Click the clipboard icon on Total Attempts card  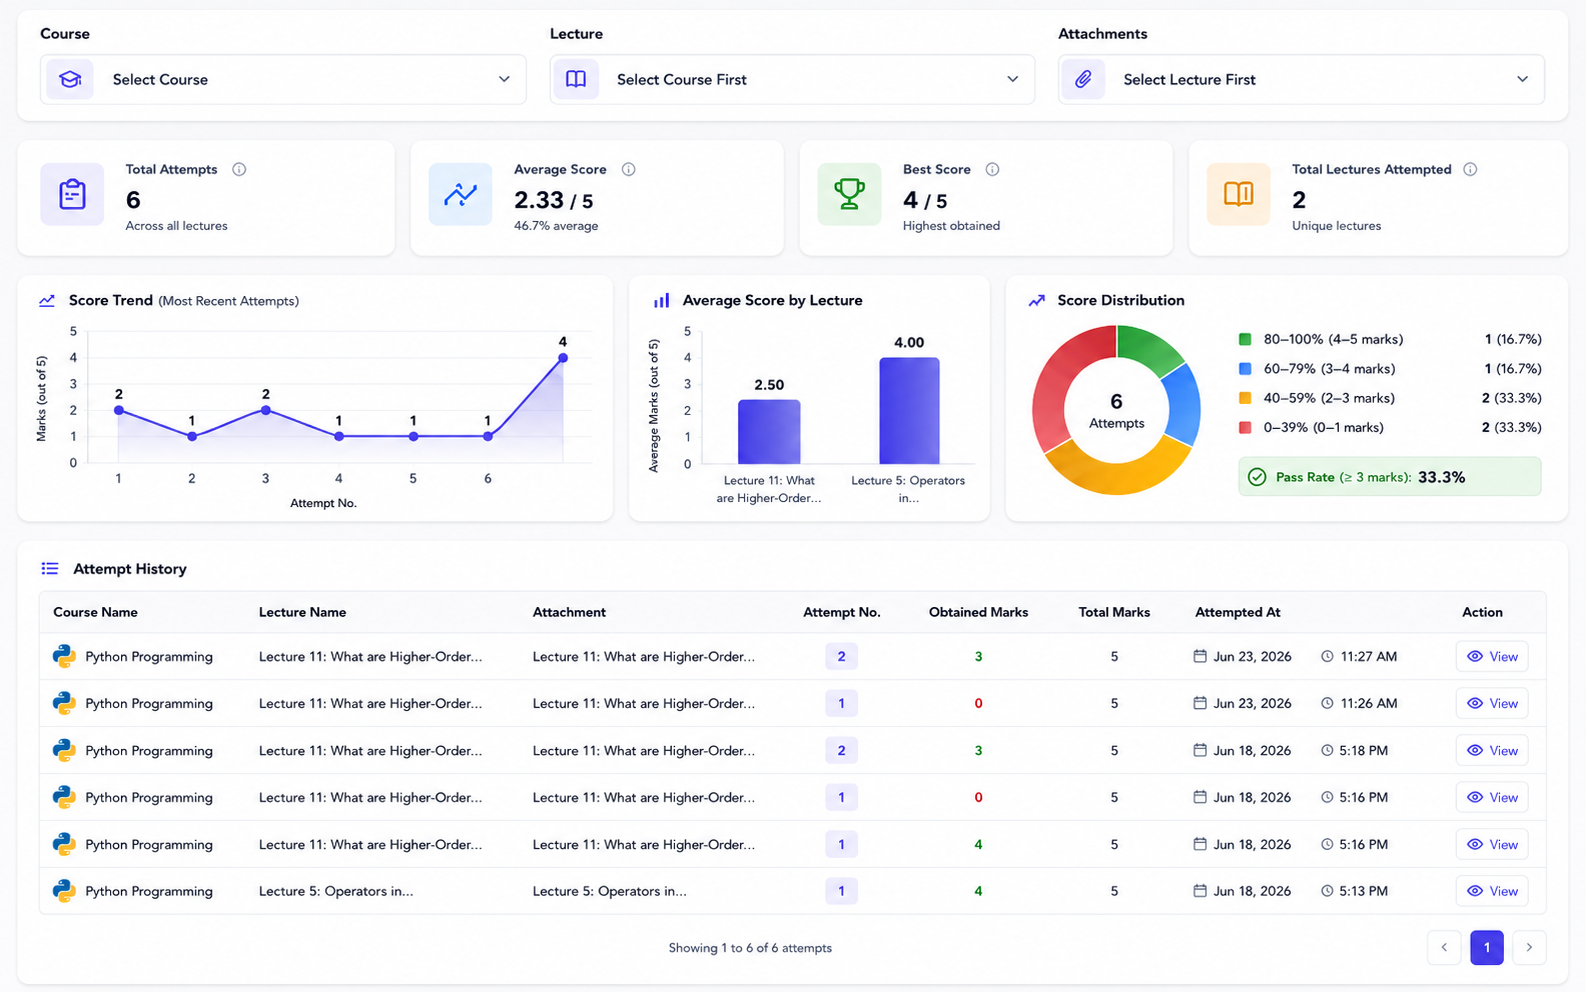(72, 194)
